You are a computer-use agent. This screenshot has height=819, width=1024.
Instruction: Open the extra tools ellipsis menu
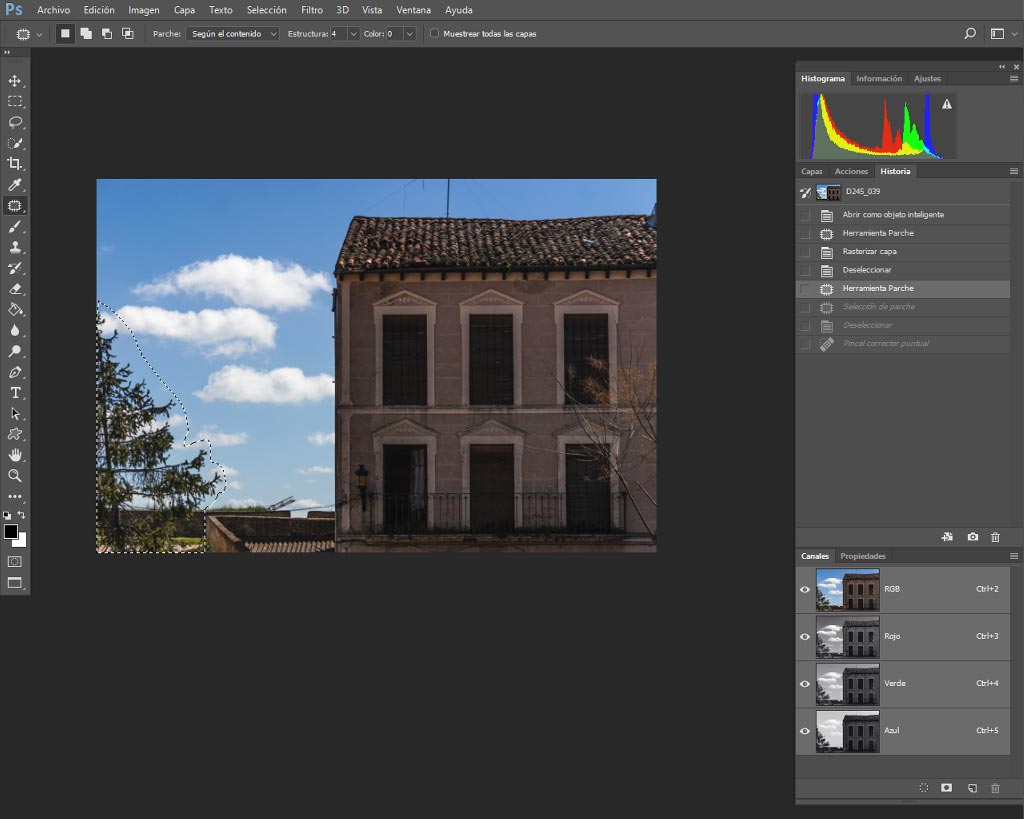point(14,496)
